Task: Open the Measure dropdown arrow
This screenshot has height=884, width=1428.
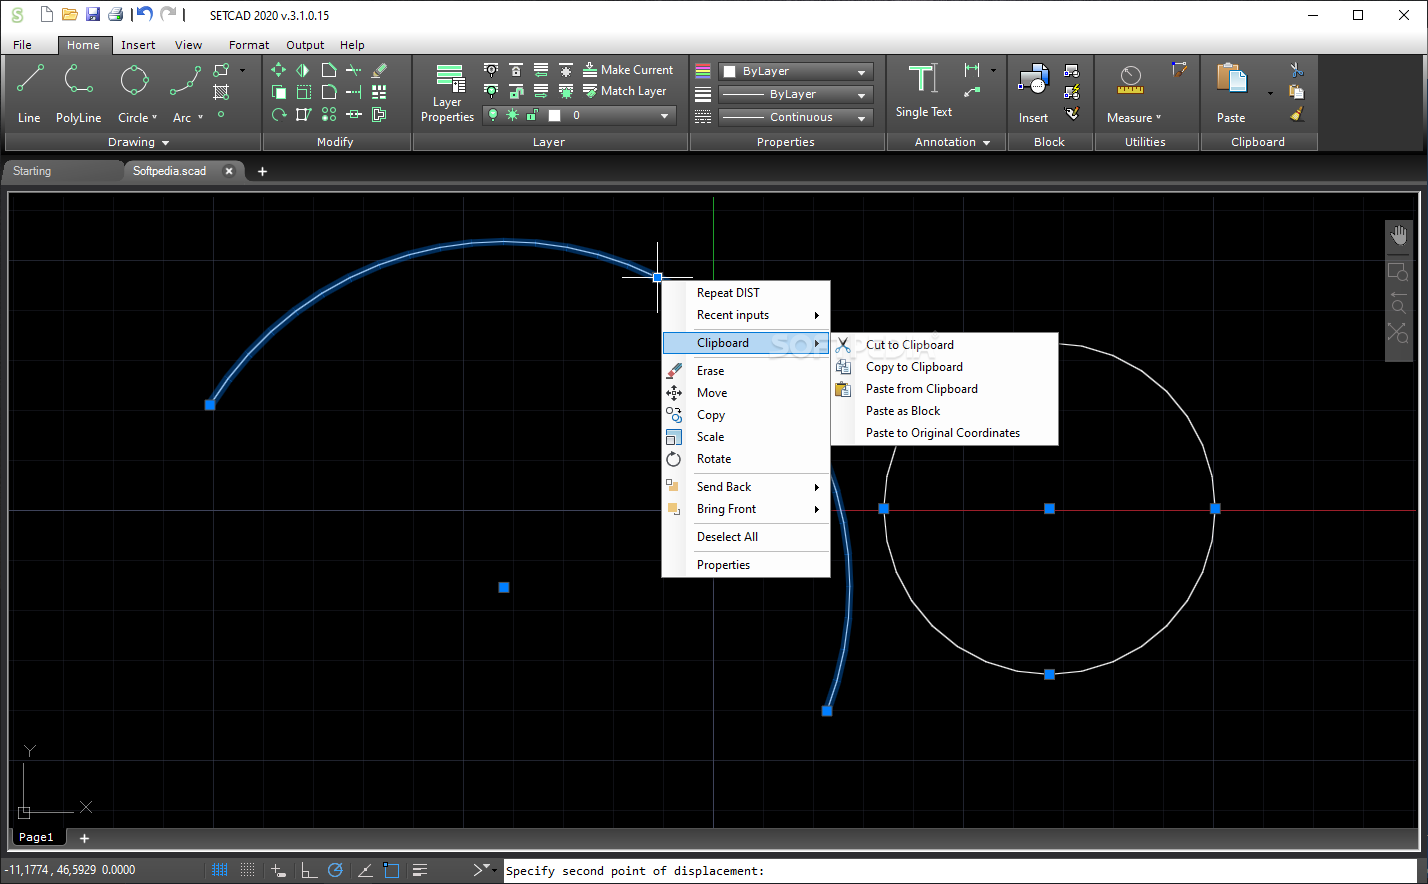Action: (1159, 118)
